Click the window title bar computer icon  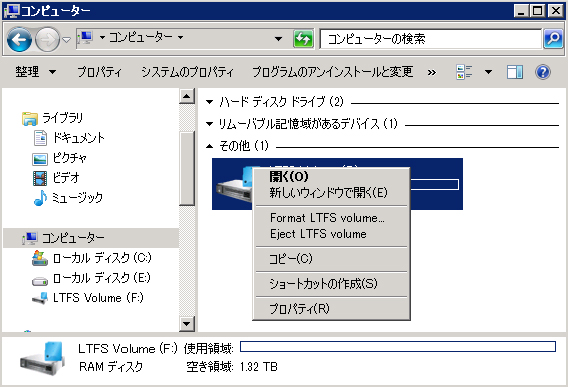[x=12, y=11]
